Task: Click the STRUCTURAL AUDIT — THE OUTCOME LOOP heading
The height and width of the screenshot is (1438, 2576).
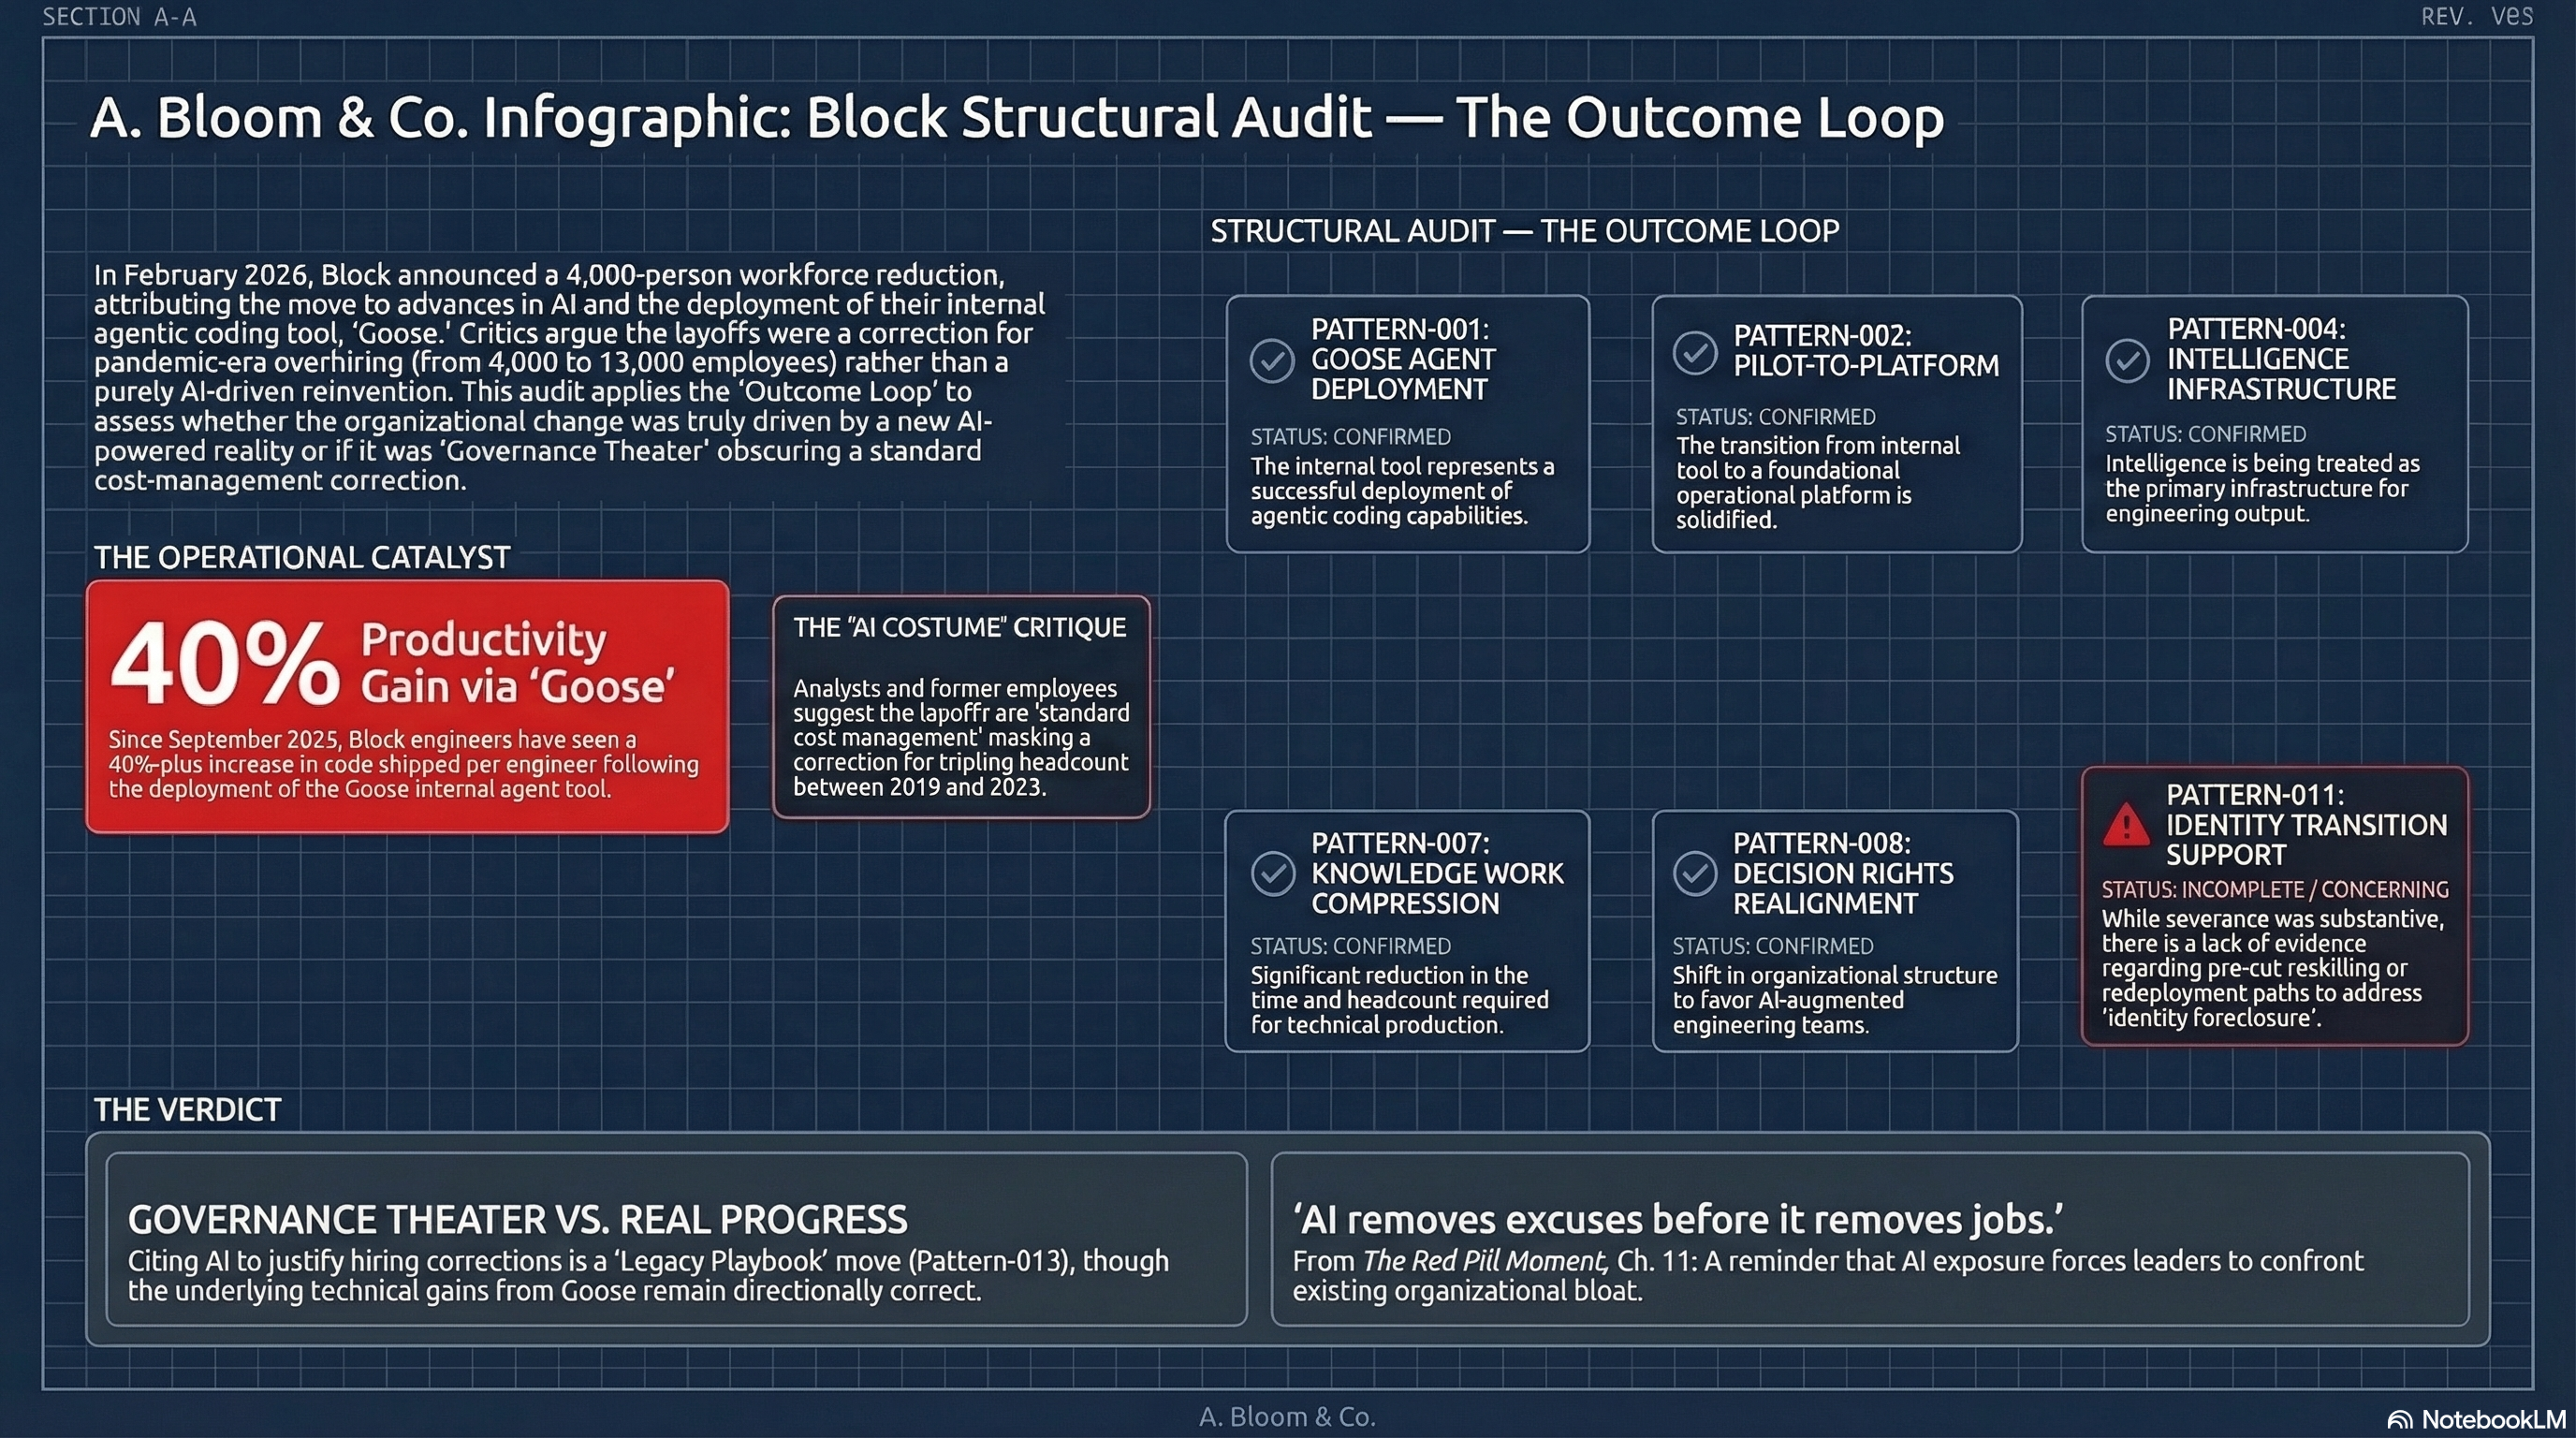Action: 1524,231
